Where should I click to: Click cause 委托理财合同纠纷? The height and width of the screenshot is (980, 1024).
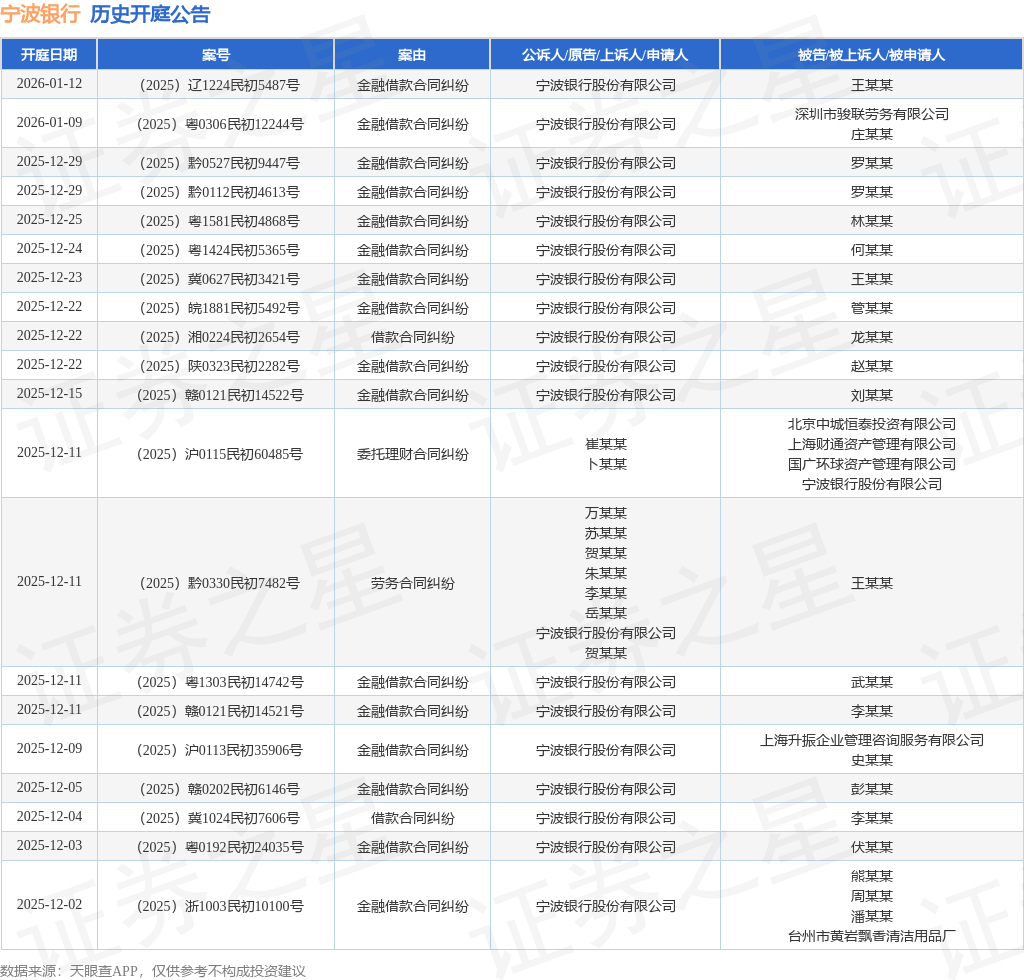coord(412,454)
